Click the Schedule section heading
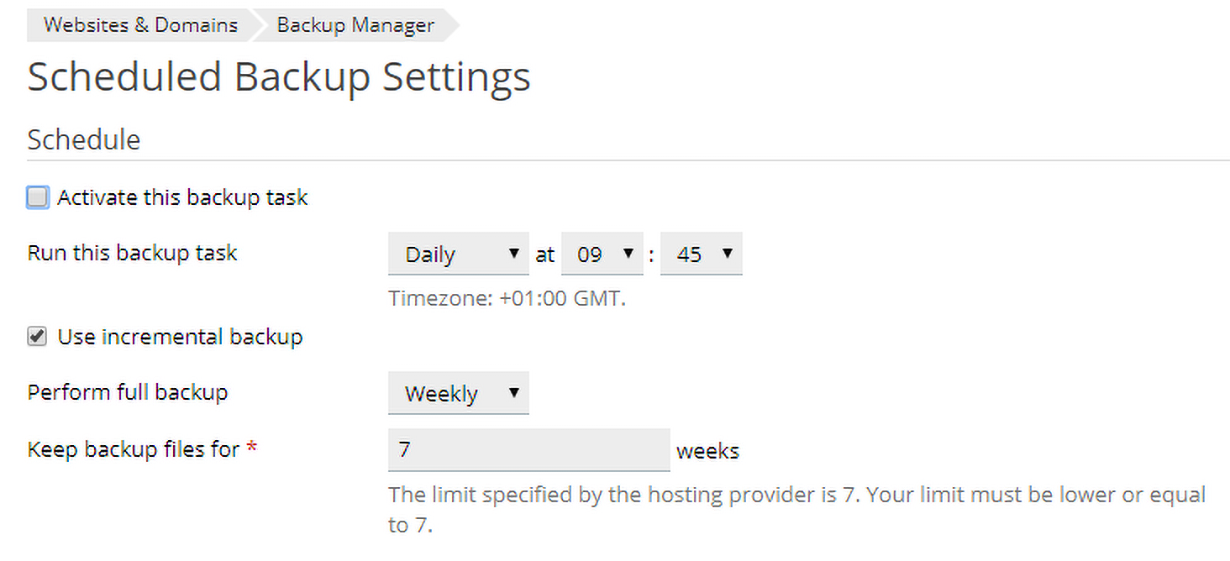This screenshot has height=561, width=1230. coord(84,140)
